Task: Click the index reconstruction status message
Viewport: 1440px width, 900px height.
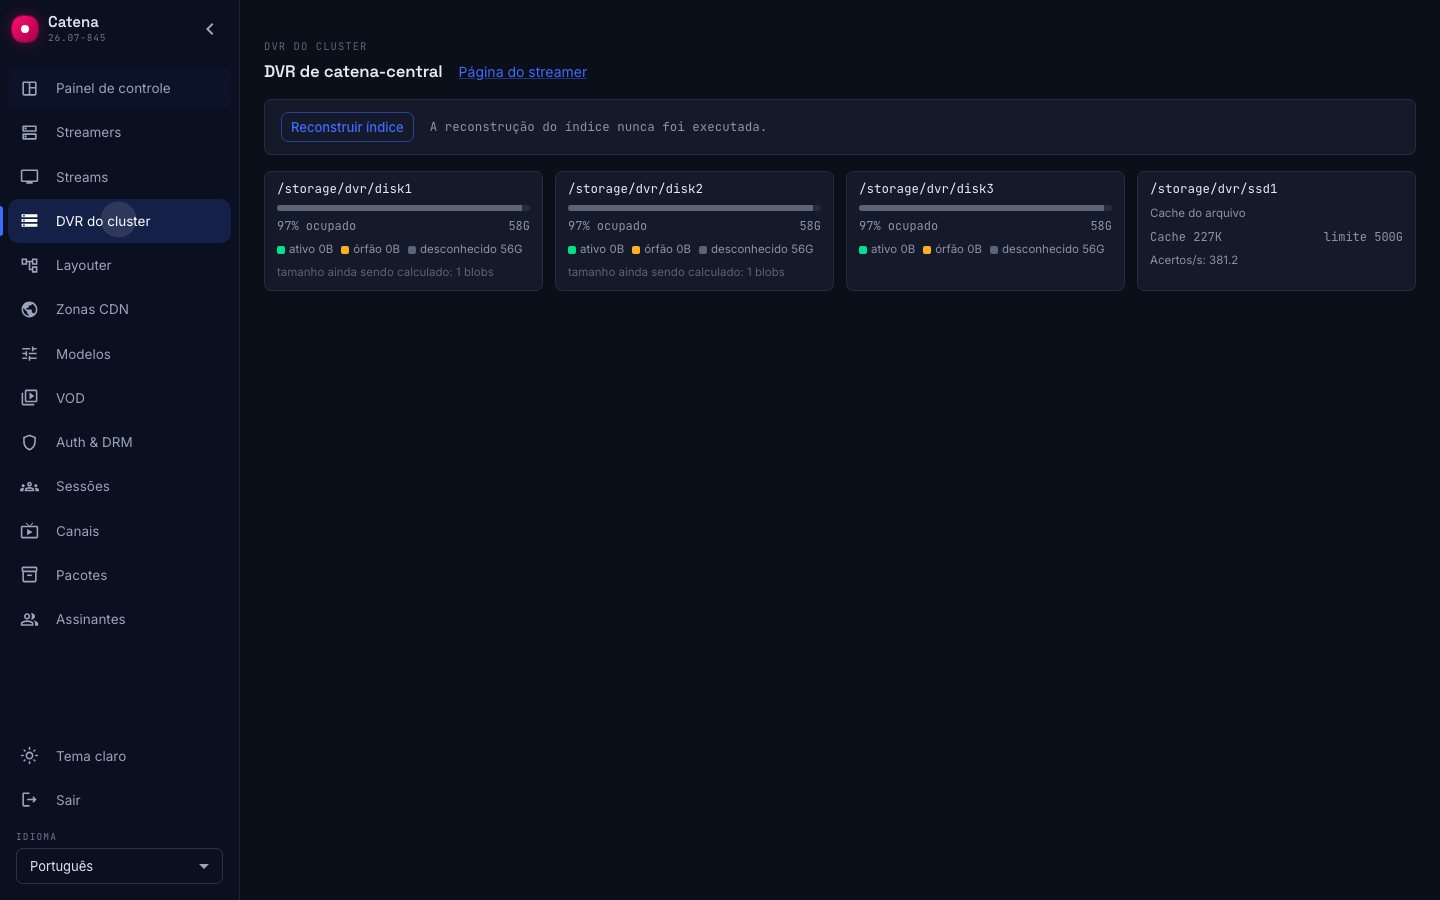Action: (x=598, y=127)
